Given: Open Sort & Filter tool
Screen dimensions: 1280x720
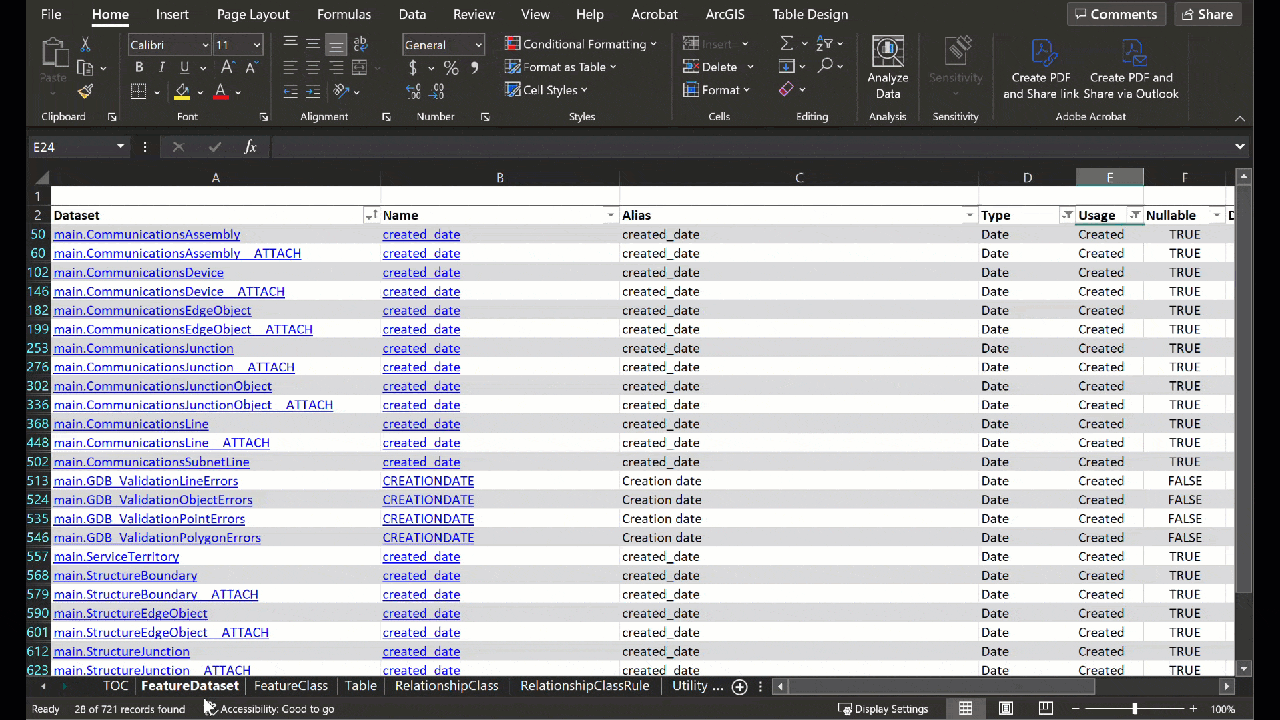Looking at the screenshot, I should tap(825, 44).
